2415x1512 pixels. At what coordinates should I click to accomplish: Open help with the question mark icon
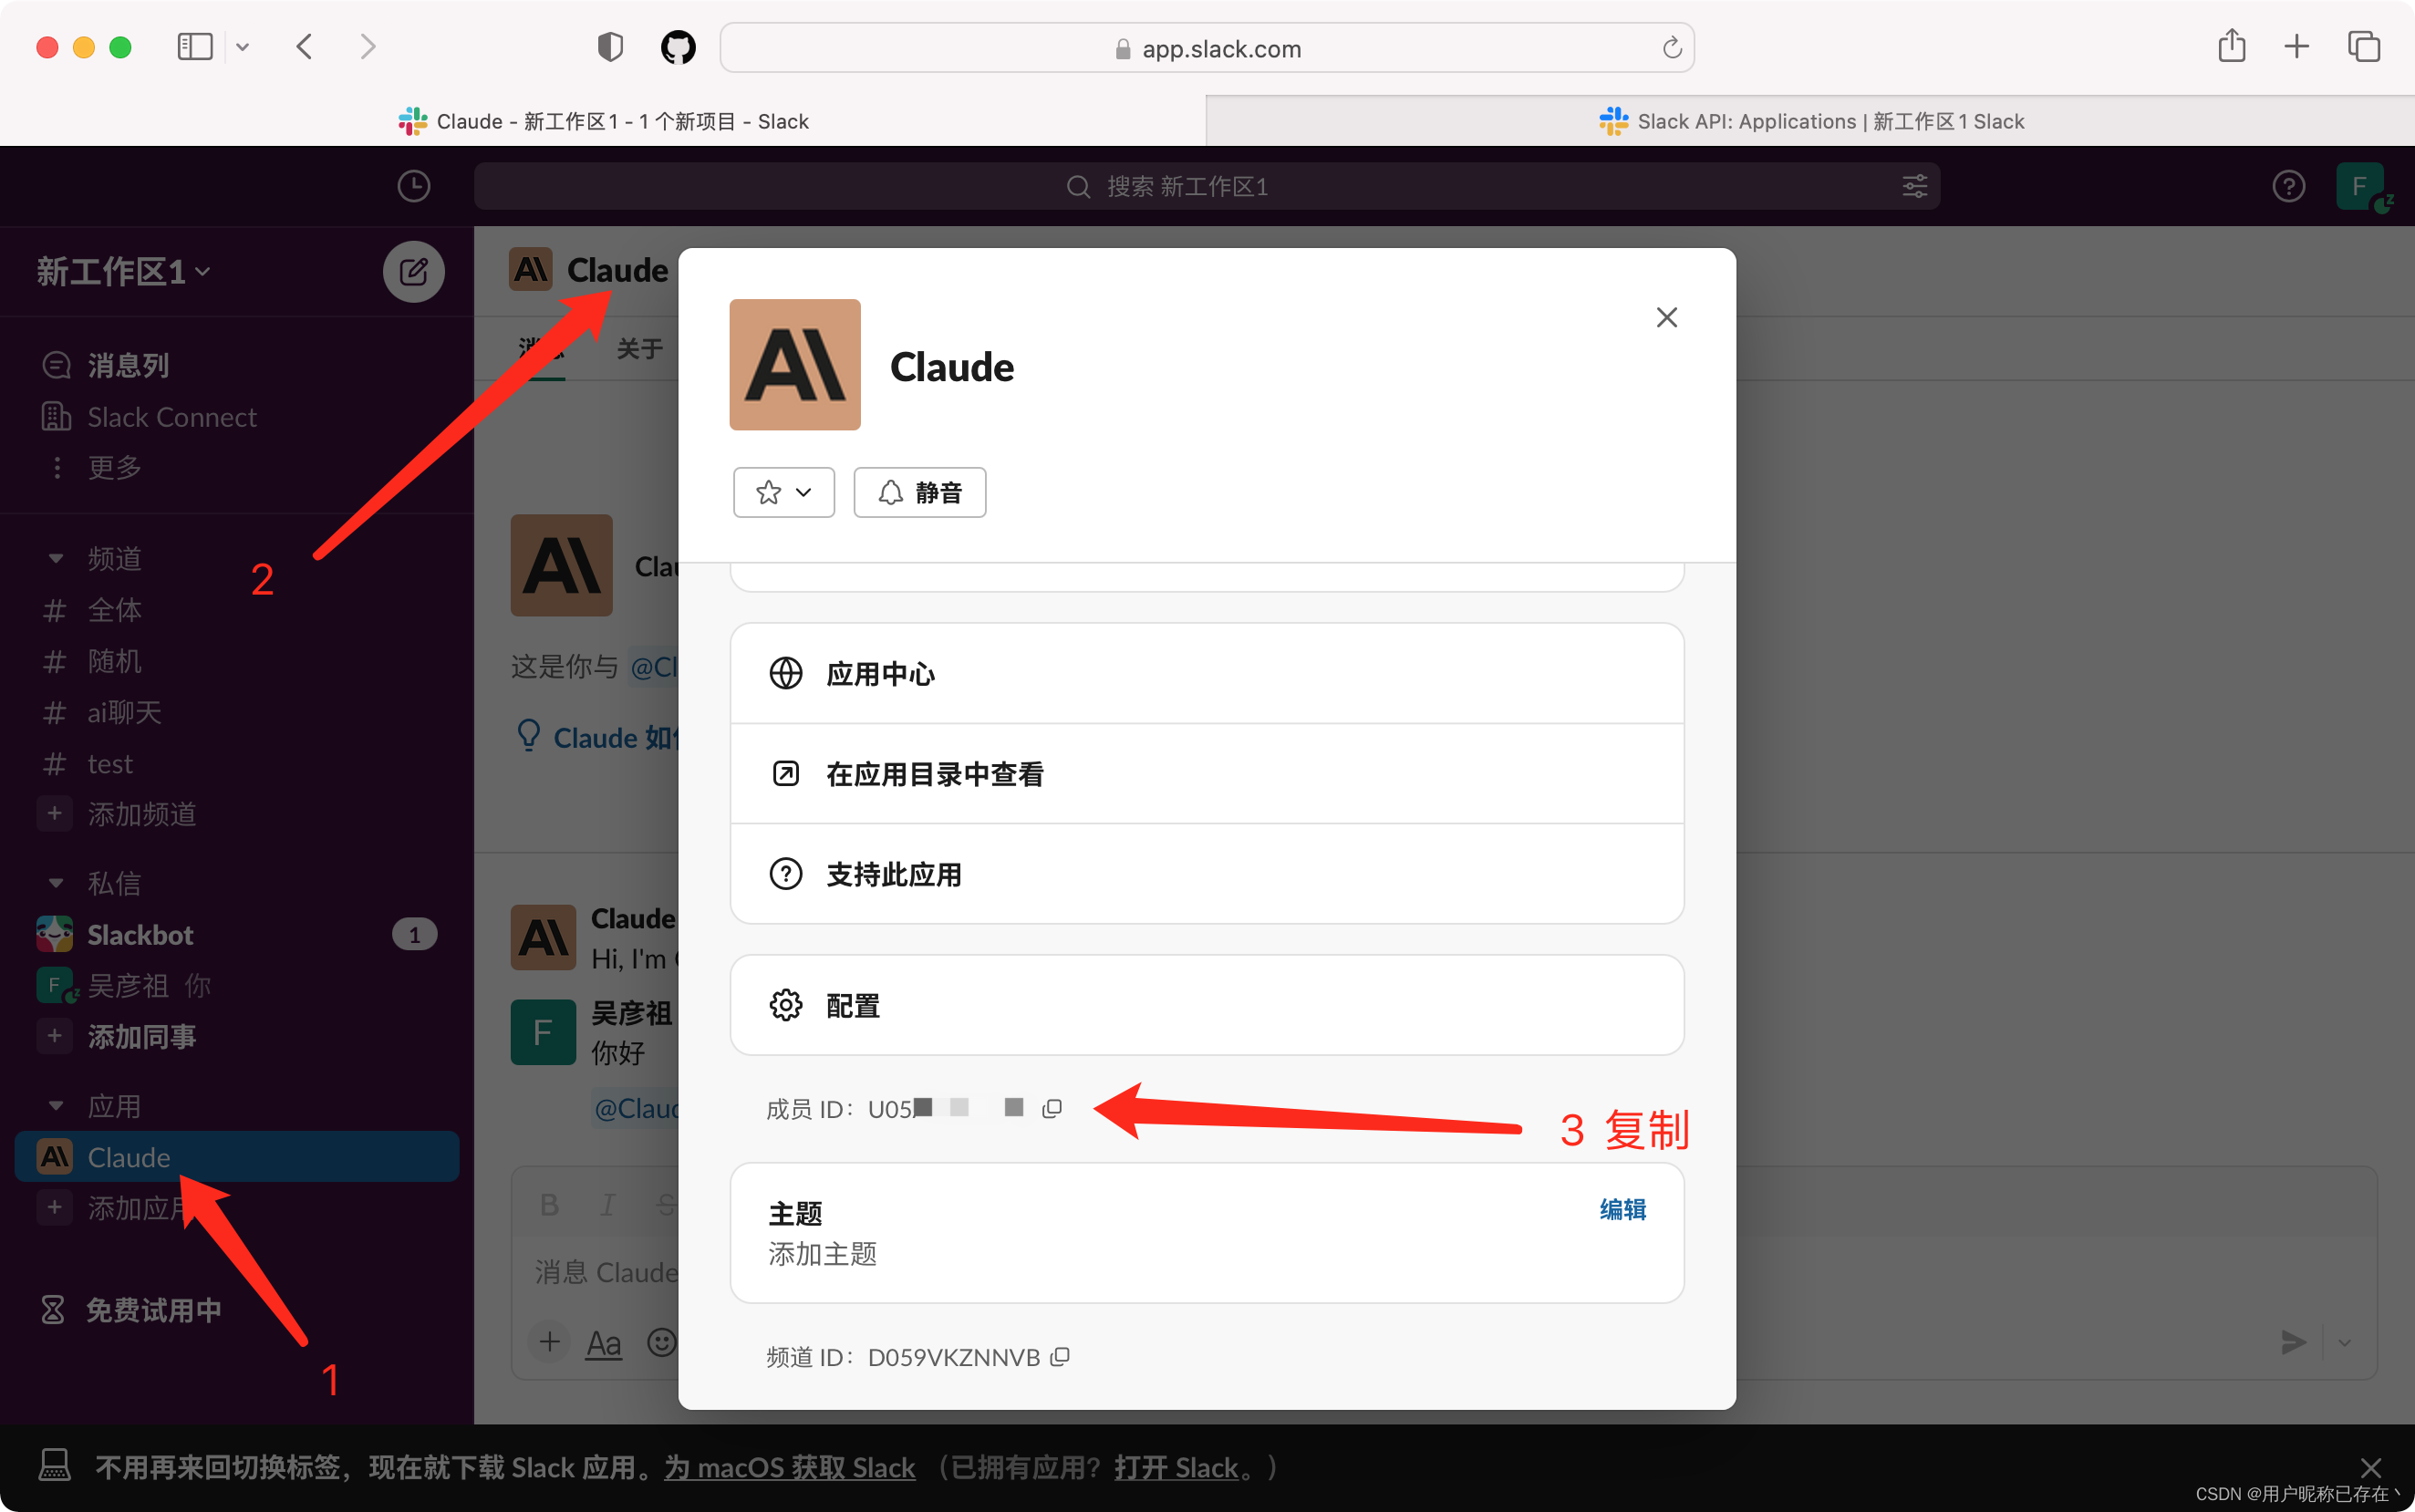[2287, 186]
